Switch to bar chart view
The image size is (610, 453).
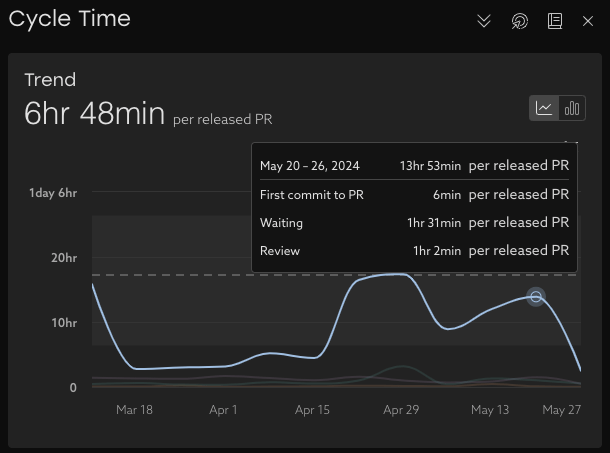[x=572, y=108]
